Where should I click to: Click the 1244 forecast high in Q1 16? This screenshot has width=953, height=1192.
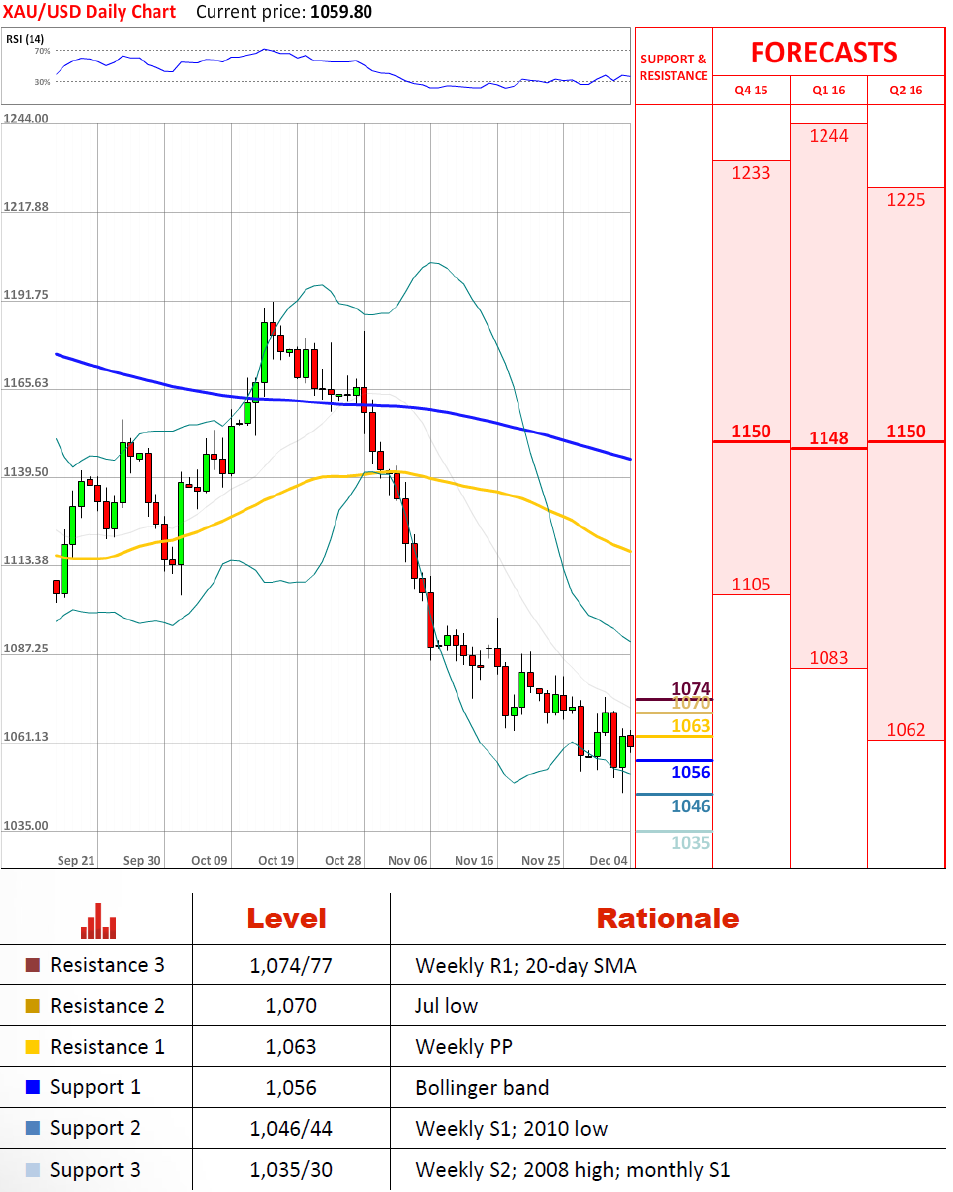829,136
